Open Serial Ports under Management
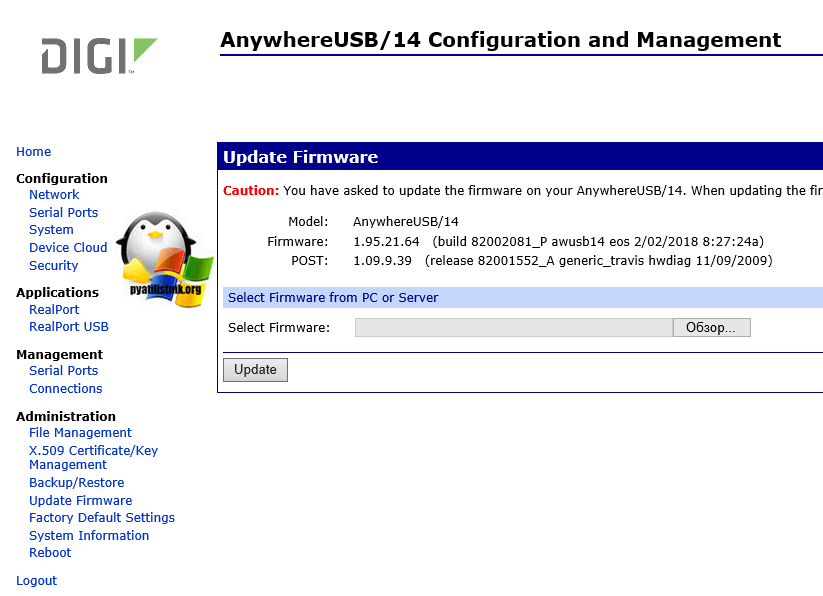 (x=64, y=370)
